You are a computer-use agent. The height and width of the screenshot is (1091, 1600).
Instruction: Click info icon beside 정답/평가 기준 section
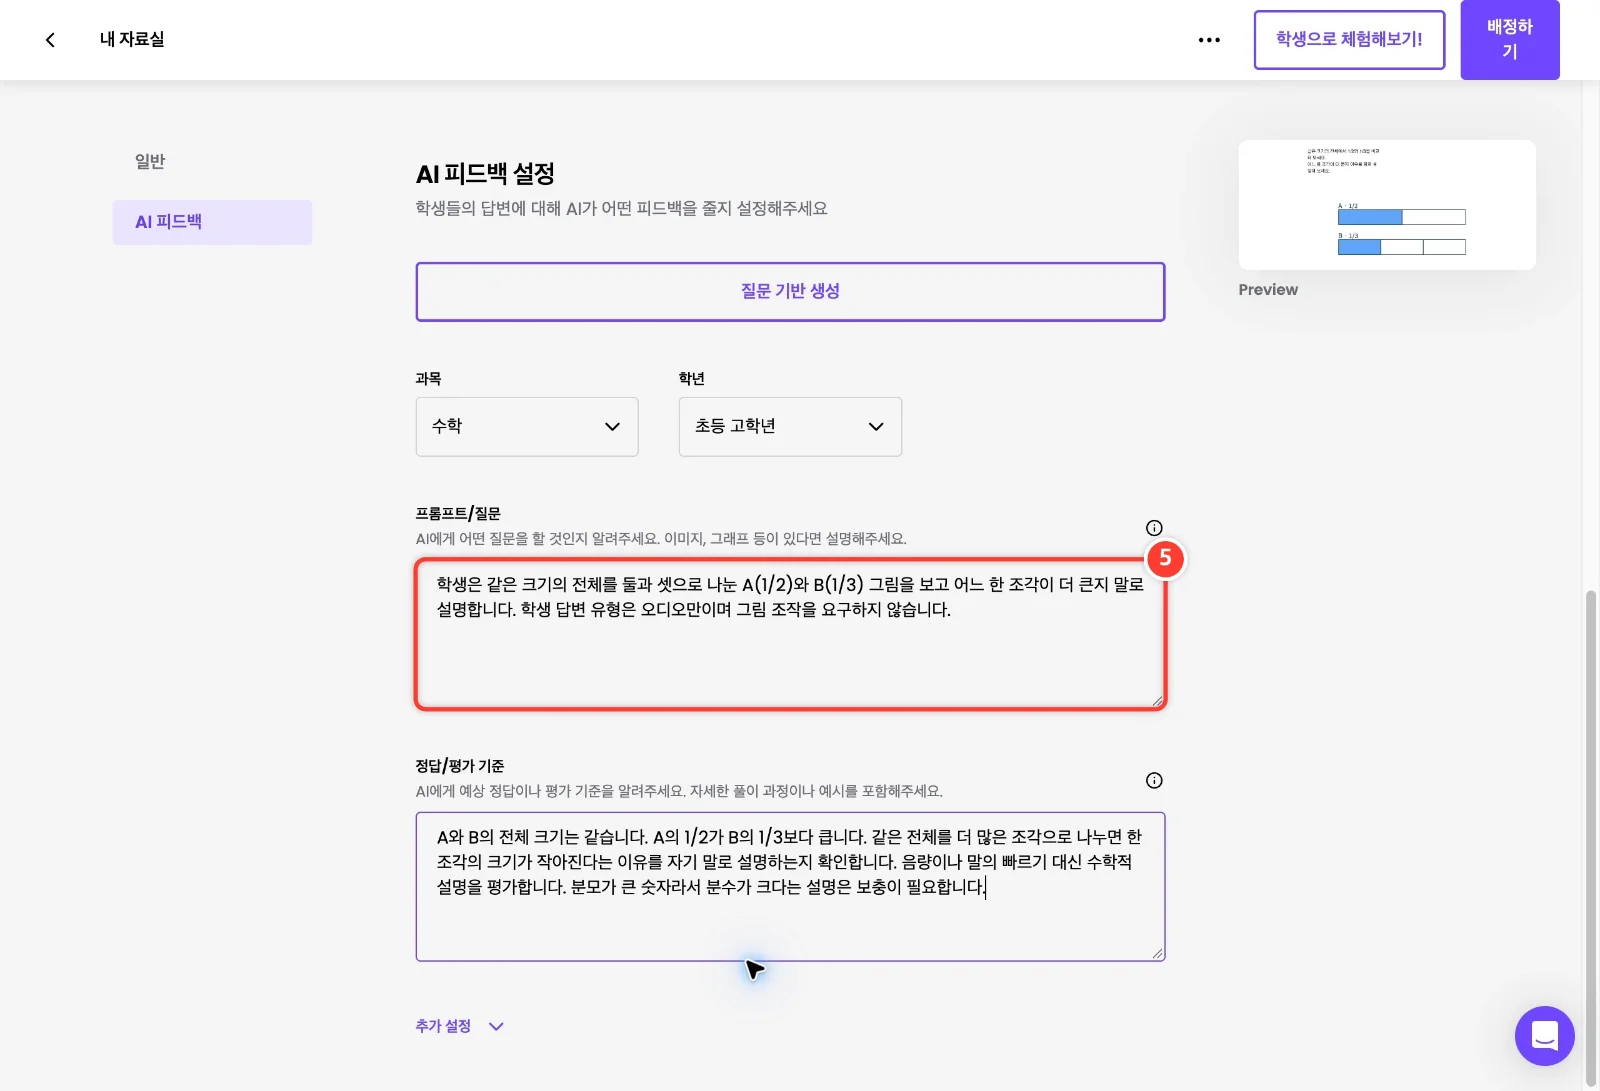1154,781
